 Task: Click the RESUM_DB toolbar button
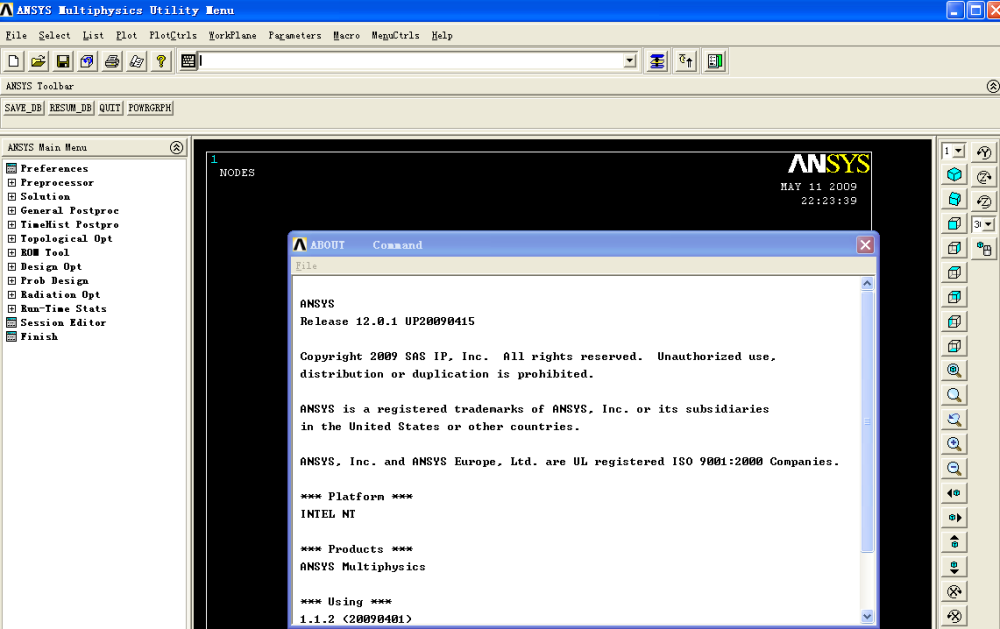(x=70, y=108)
